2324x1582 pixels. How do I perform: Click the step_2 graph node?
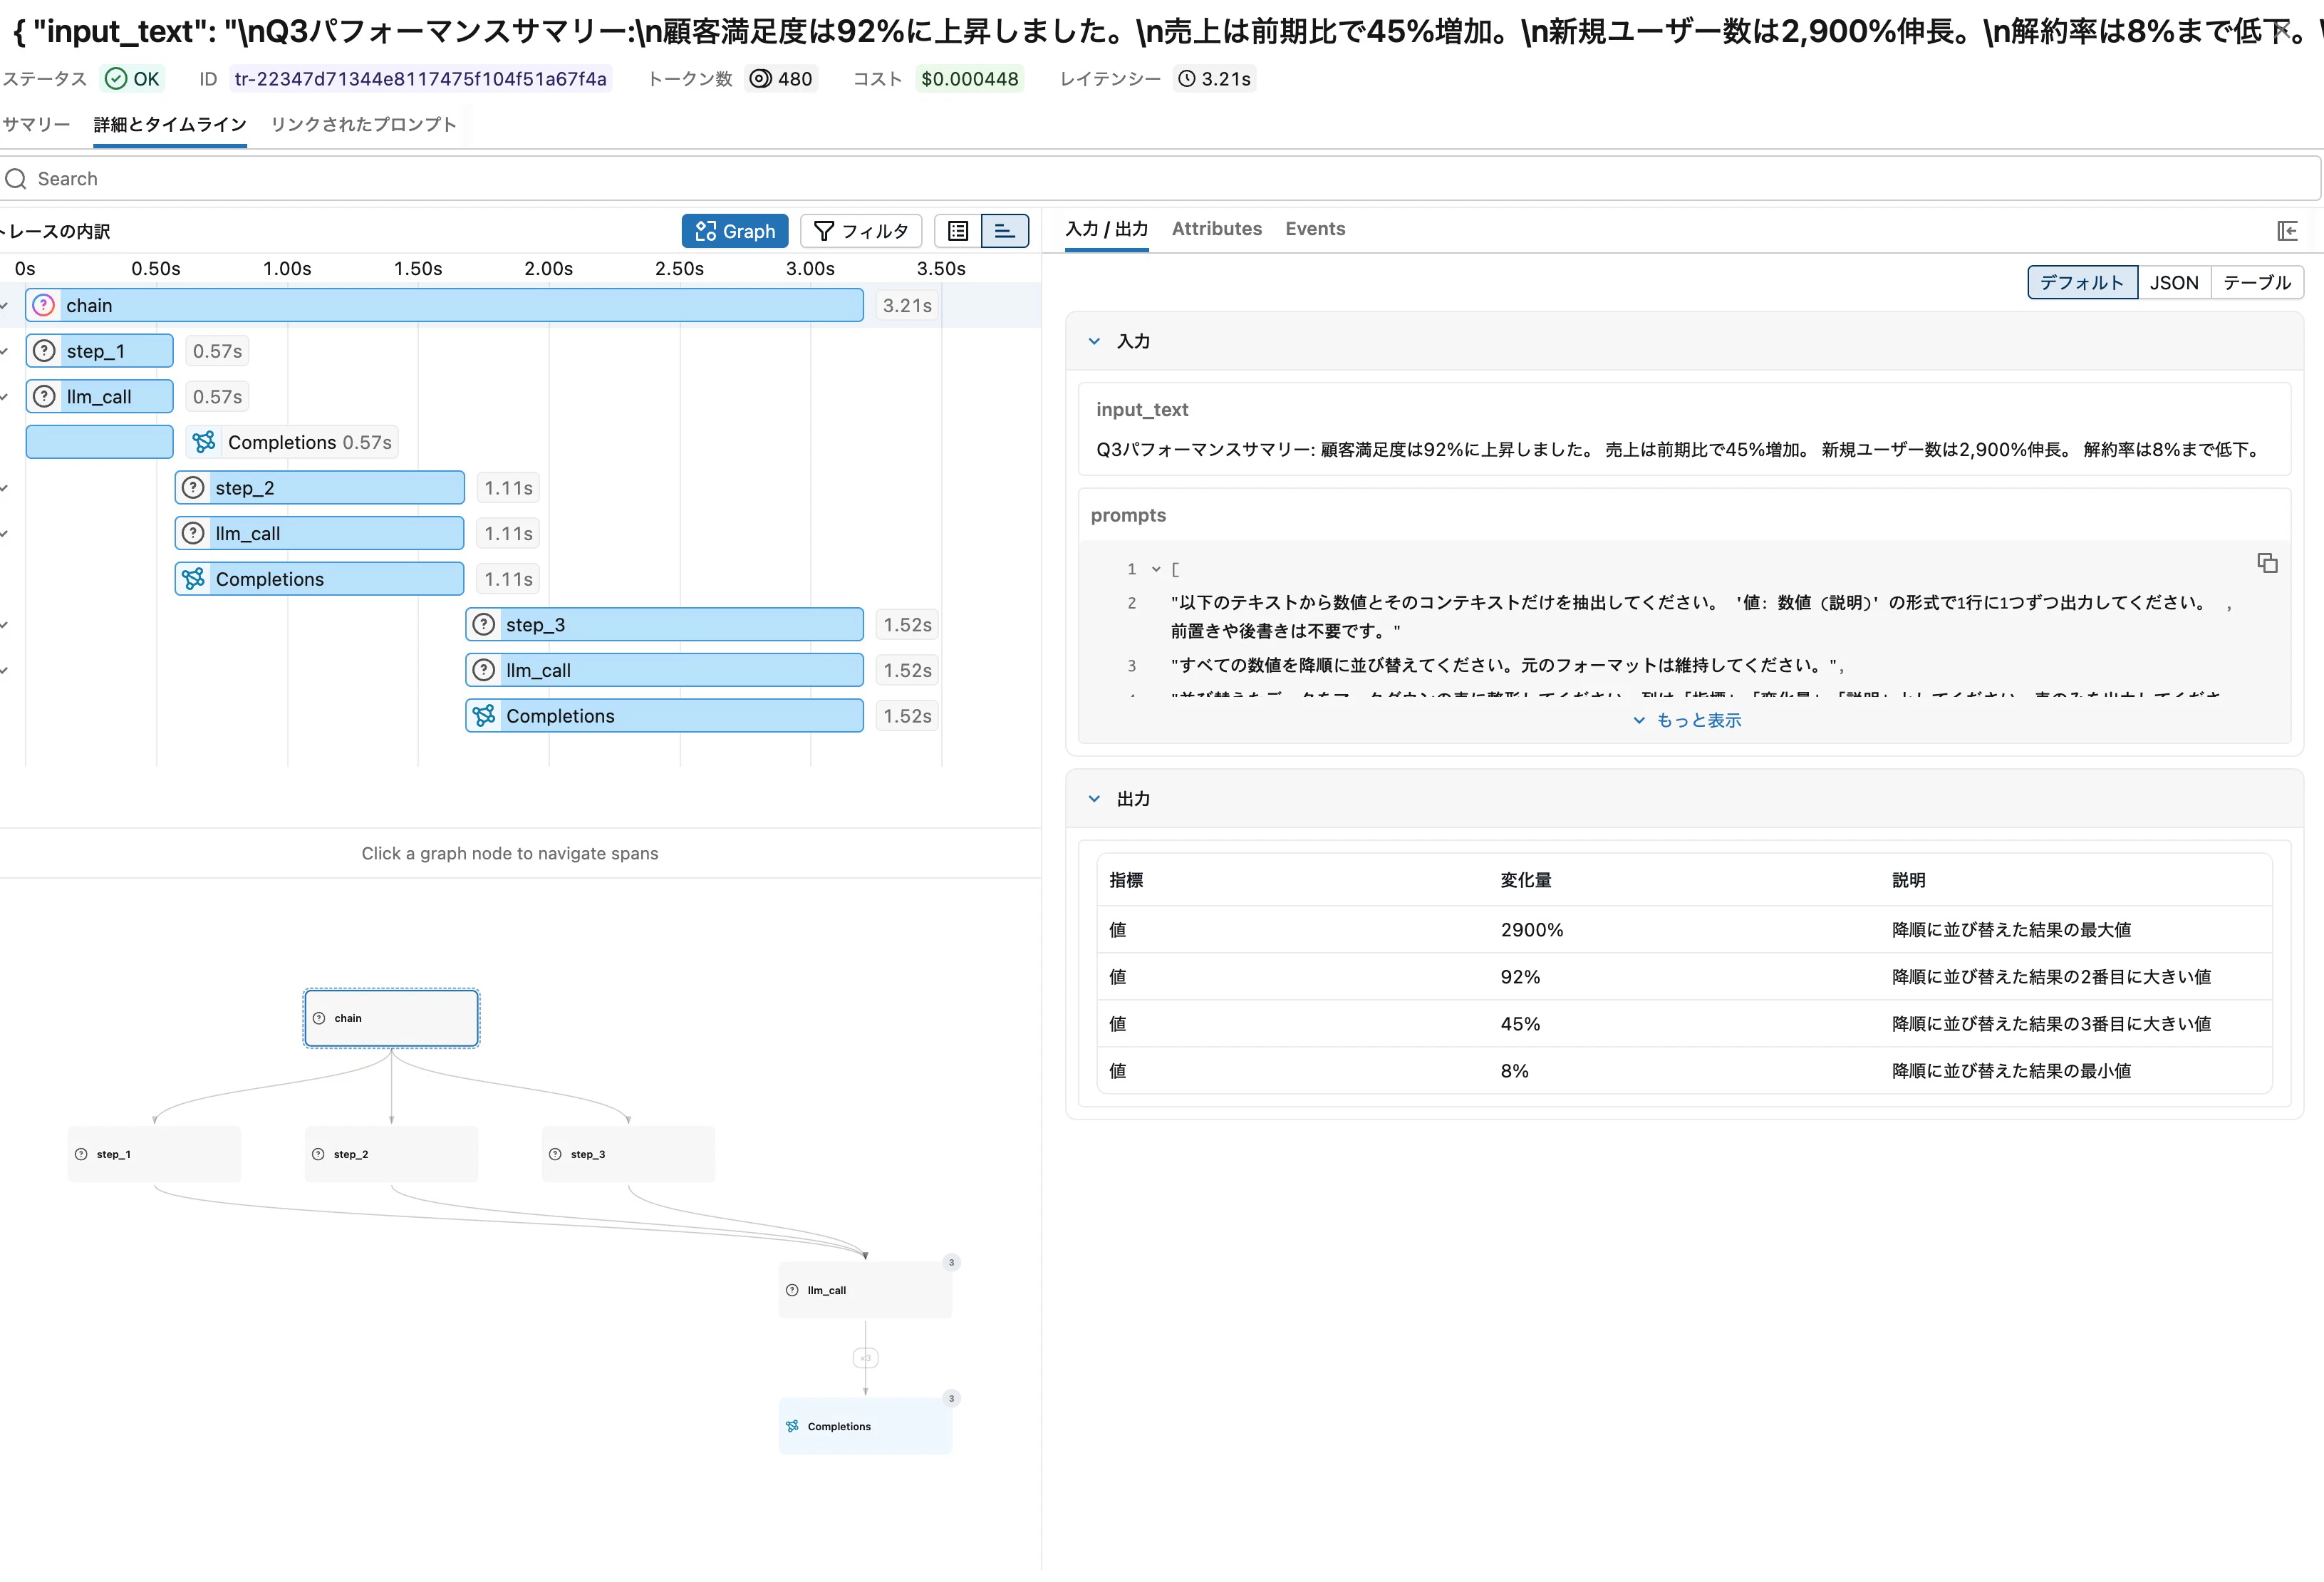391,1154
